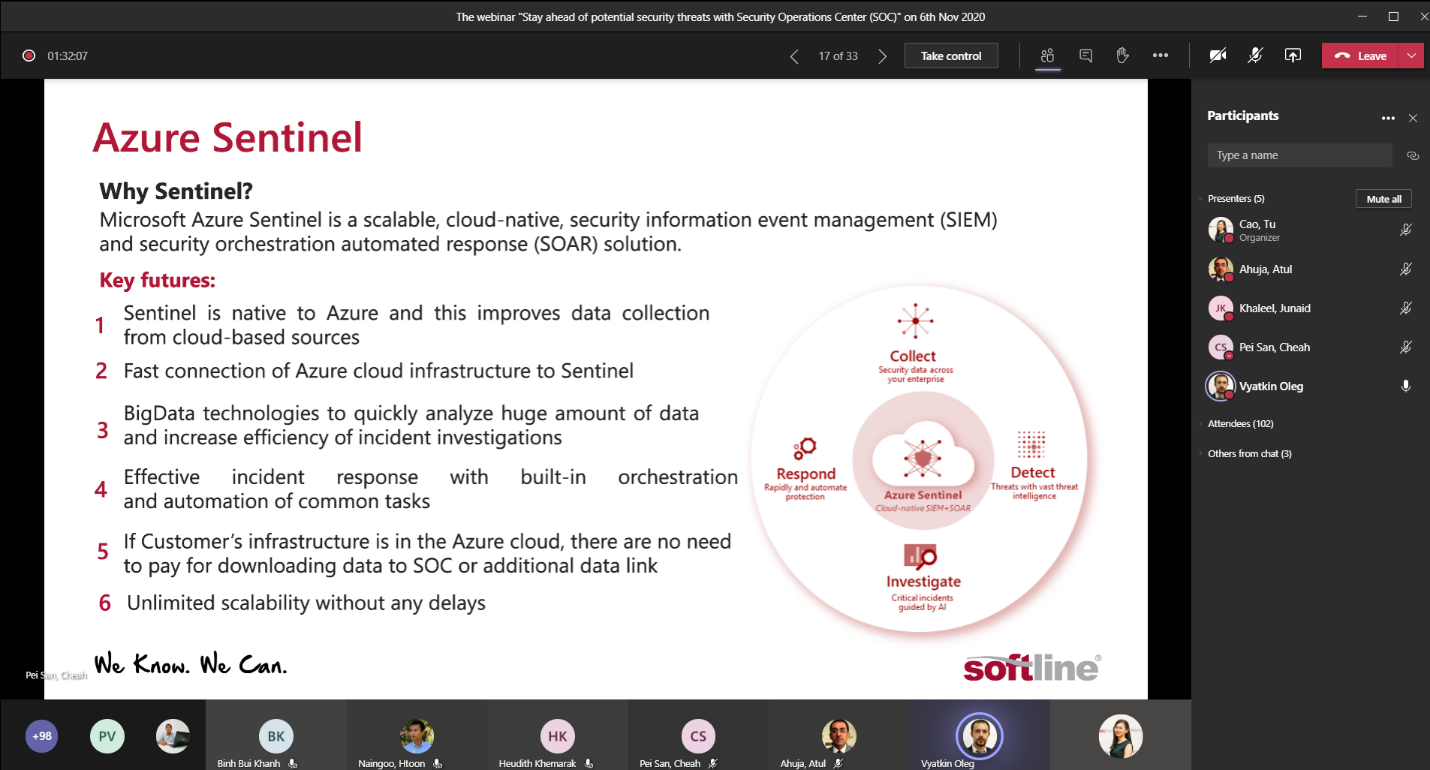Select Ahuja, Atul's tile in the bottom strip
1430x770 pixels.
click(839, 735)
